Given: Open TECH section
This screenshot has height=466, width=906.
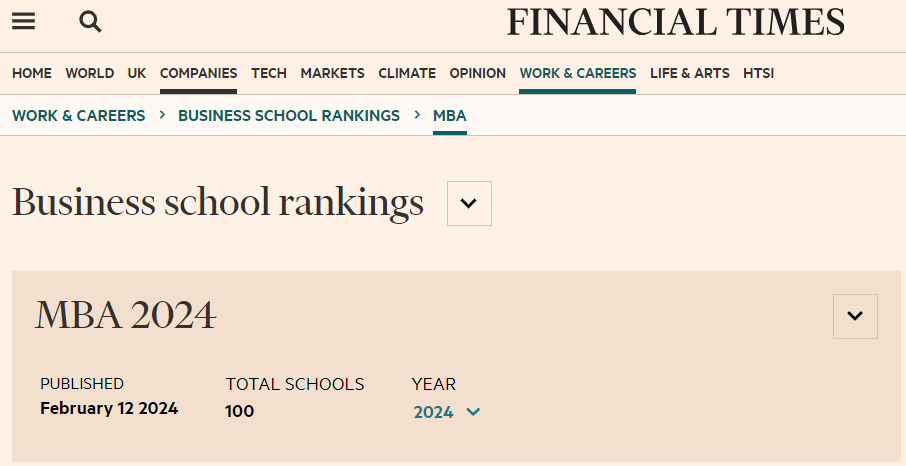Looking at the screenshot, I should click(269, 73).
